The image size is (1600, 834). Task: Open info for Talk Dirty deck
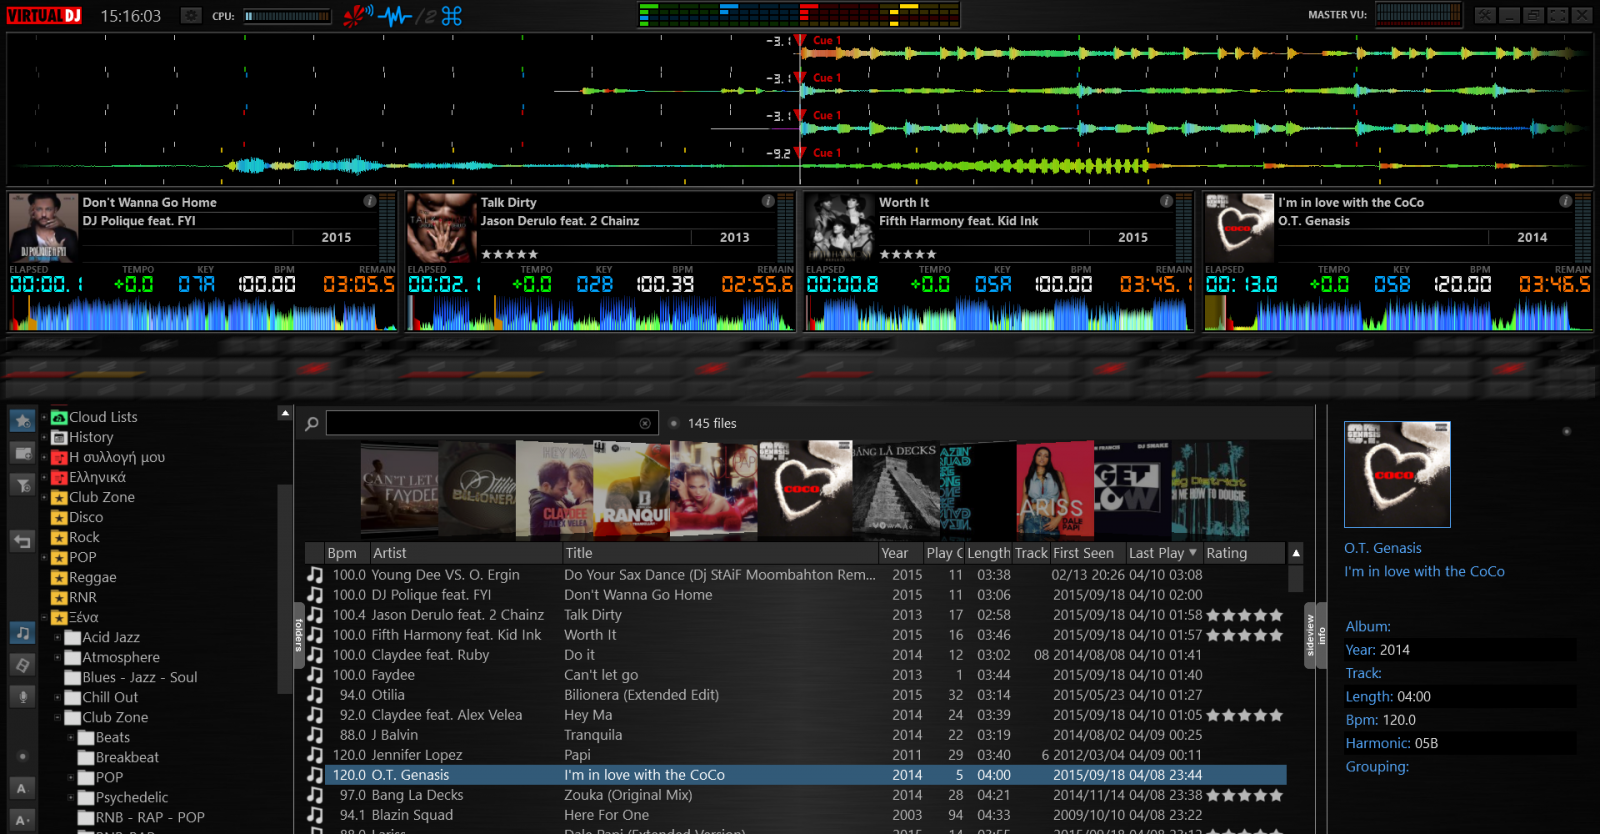pyautogui.click(x=768, y=201)
